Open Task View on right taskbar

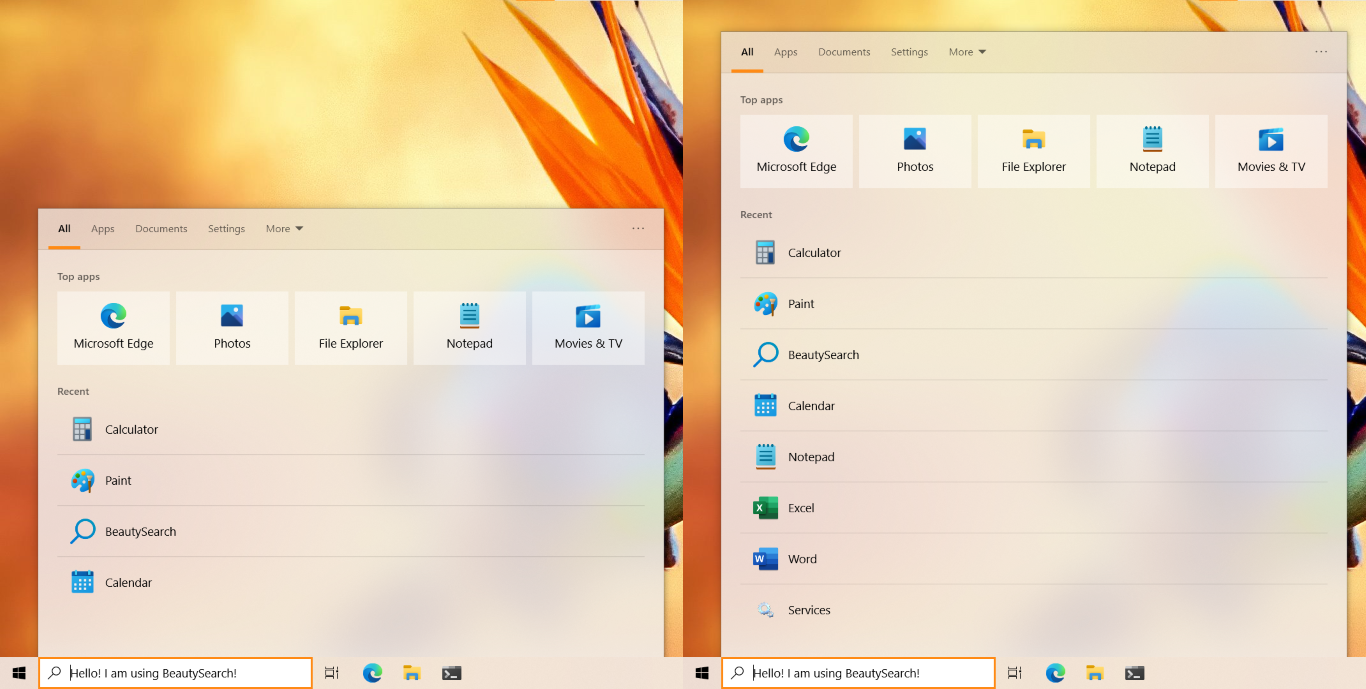click(x=1015, y=673)
